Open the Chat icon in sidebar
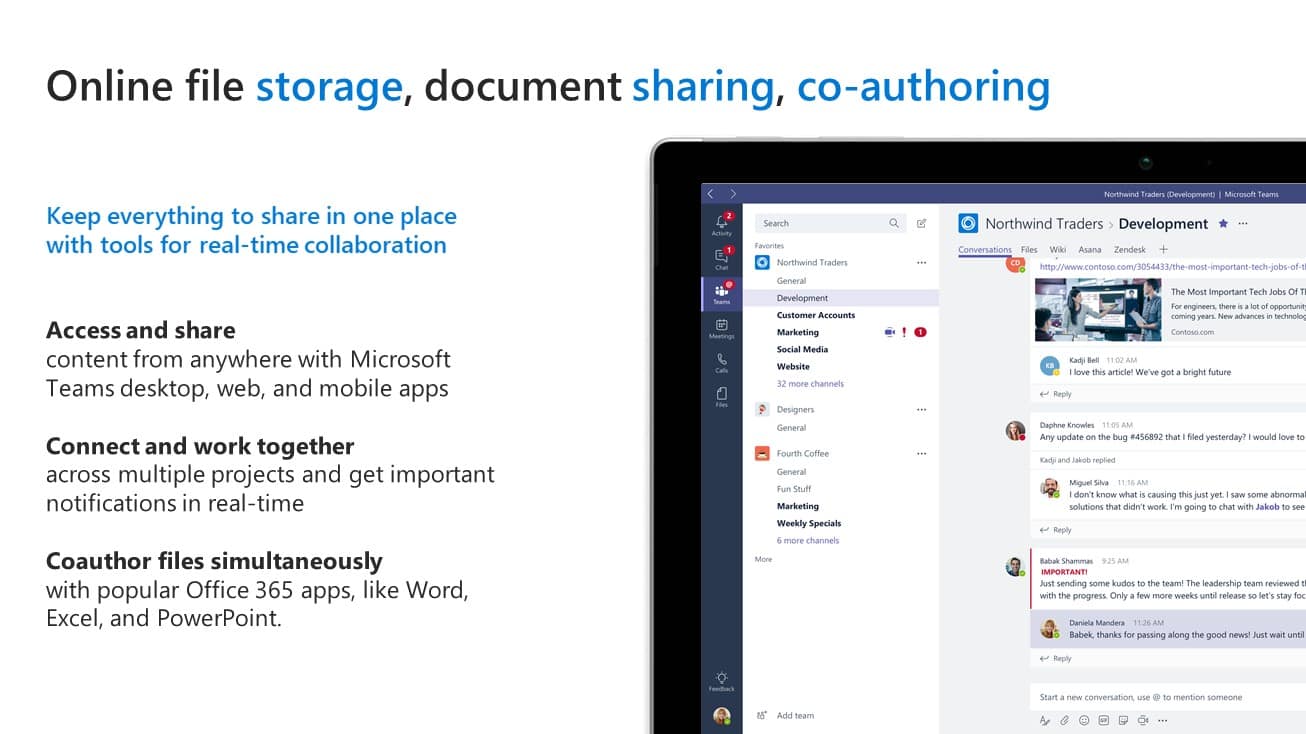The width and height of the screenshot is (1306, 734). point(721,259)
